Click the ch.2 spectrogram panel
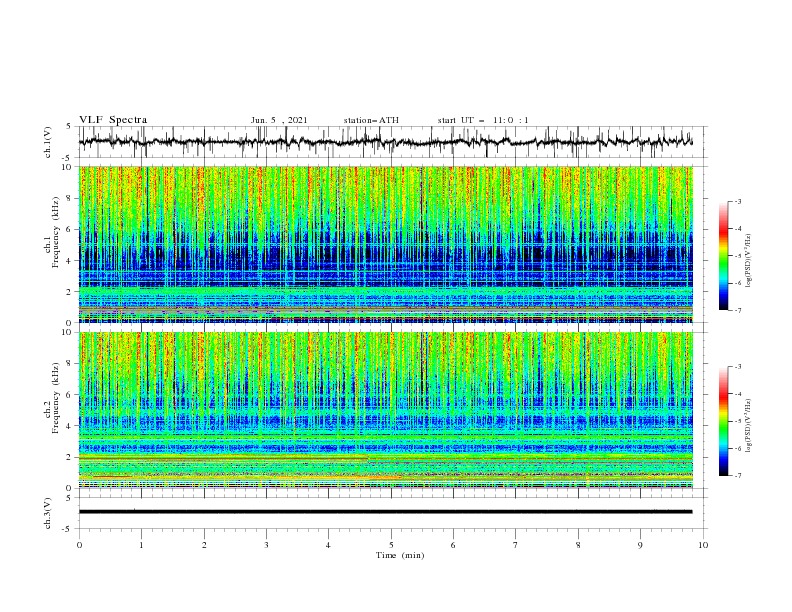The height and width of the screenshot is (612, 792). [385, 410]
